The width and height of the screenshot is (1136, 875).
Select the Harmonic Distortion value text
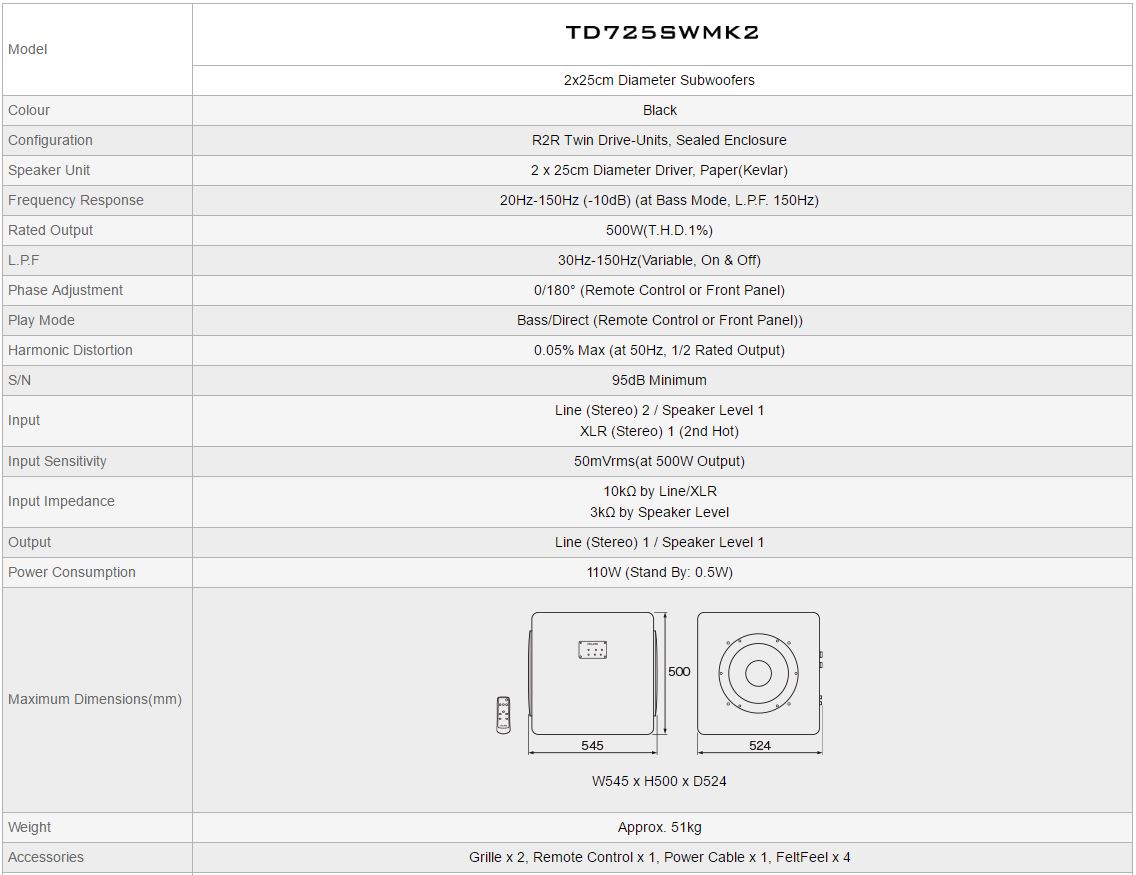(x=659, y=350)
